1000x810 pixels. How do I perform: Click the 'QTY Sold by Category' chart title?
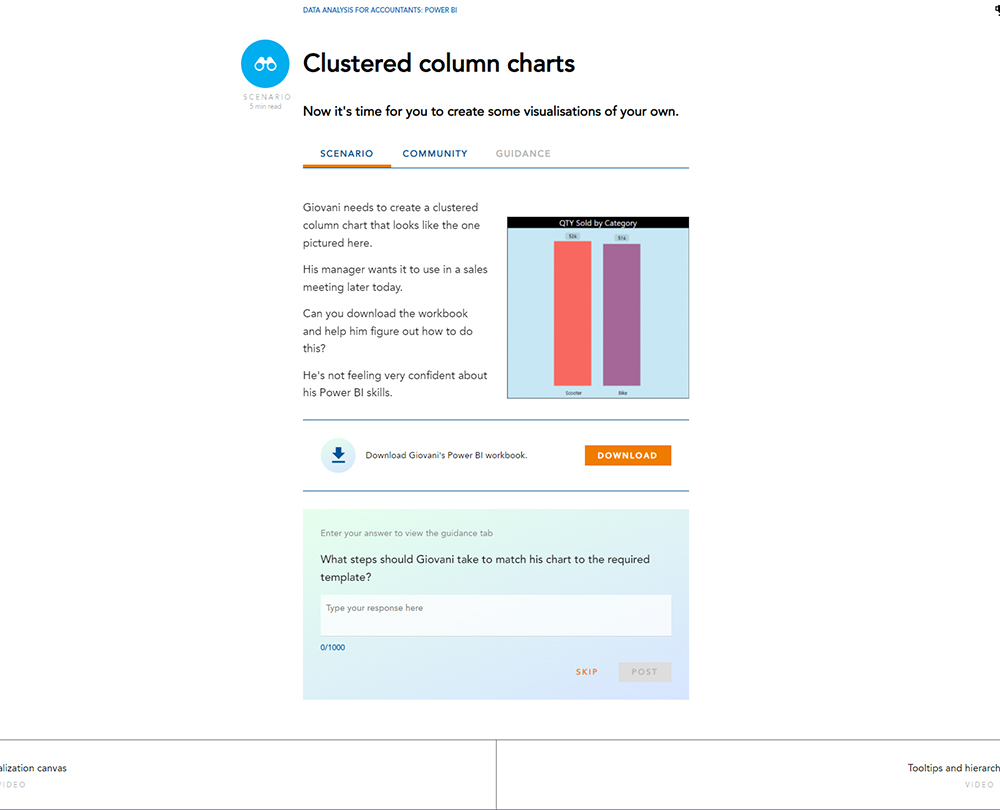coord(598,223)
